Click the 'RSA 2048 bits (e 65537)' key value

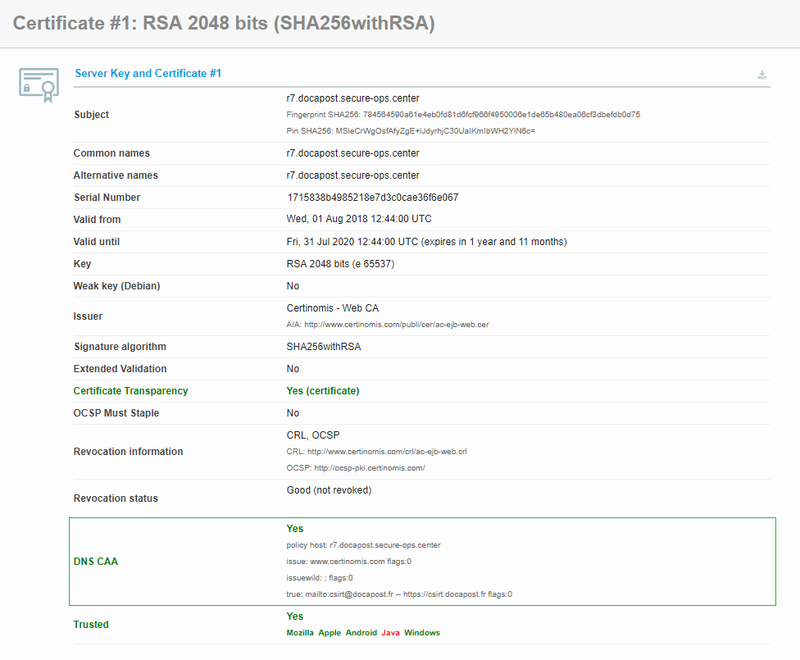coord(340,264)
